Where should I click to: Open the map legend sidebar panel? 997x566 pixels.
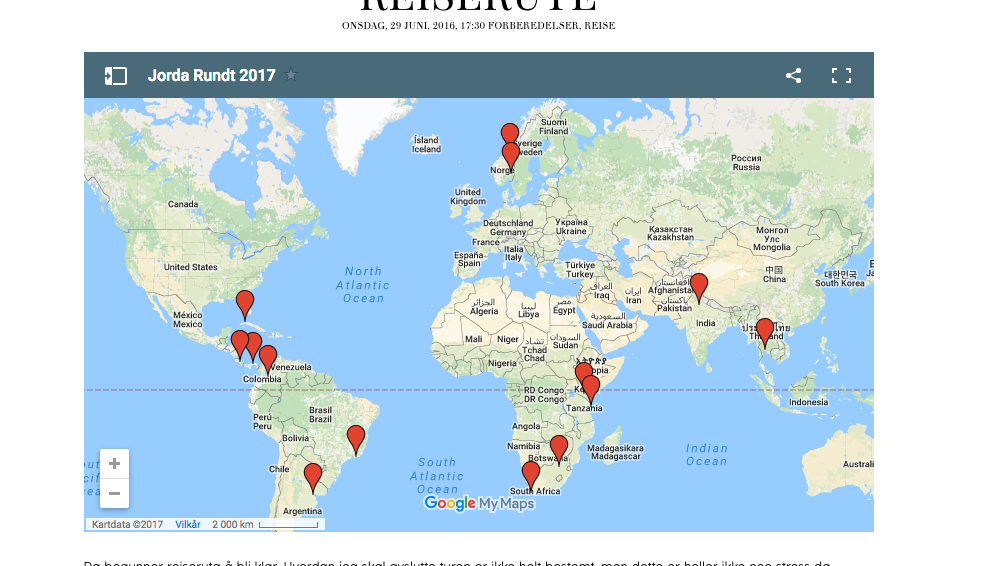116,76
